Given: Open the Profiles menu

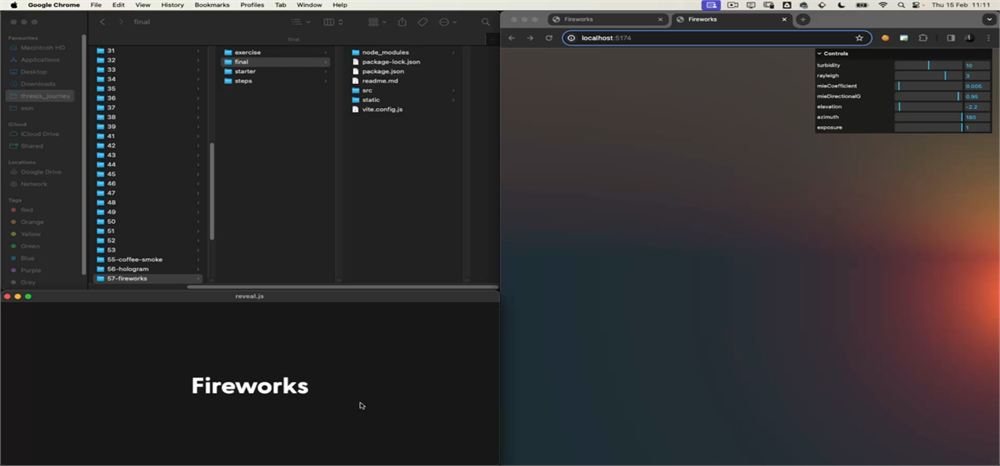Looking at the screenshot, I should pos(252,4).
